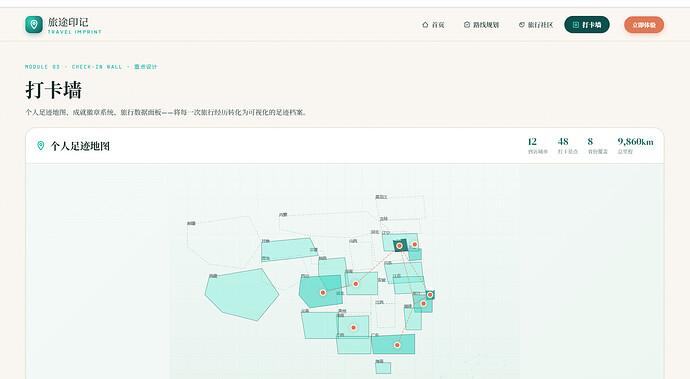Screen dimensions: 690x379
Task: Click the MODULE 03 CHECK-IN WALL label
Action: [91, 67]
